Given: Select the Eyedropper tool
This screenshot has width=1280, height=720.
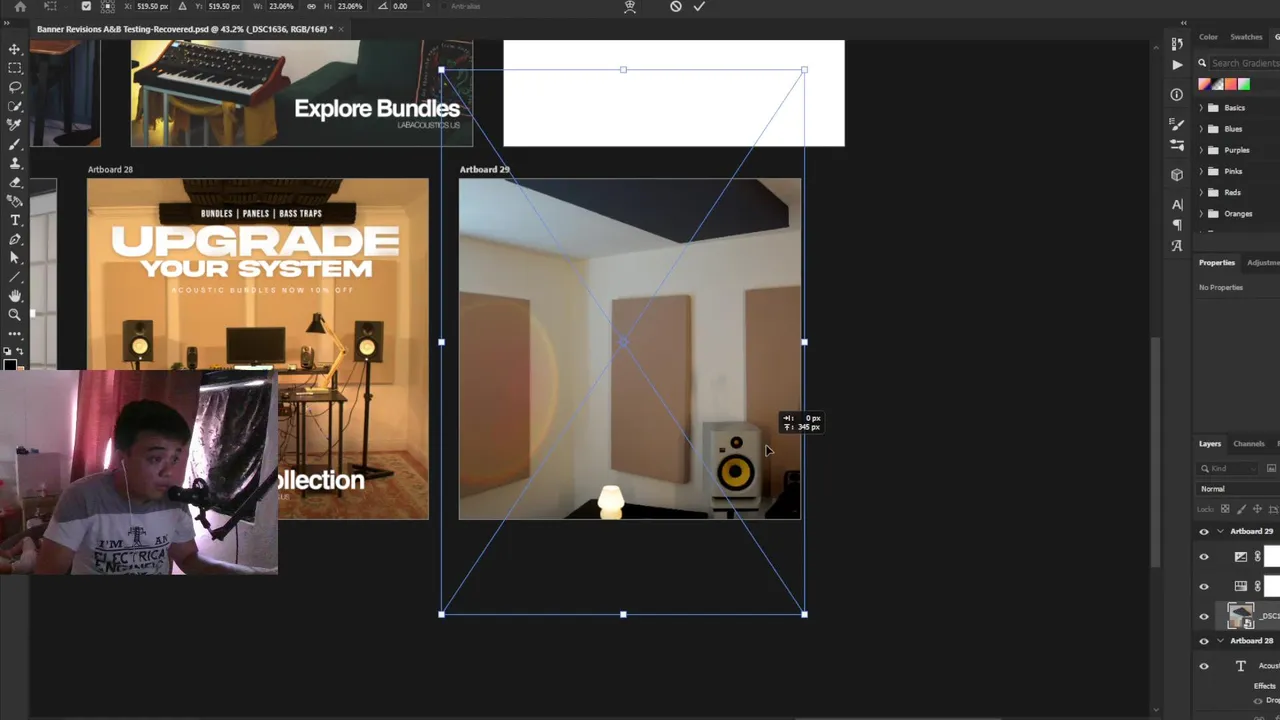Looking at the screenshot, I should [x=15, y=125].
